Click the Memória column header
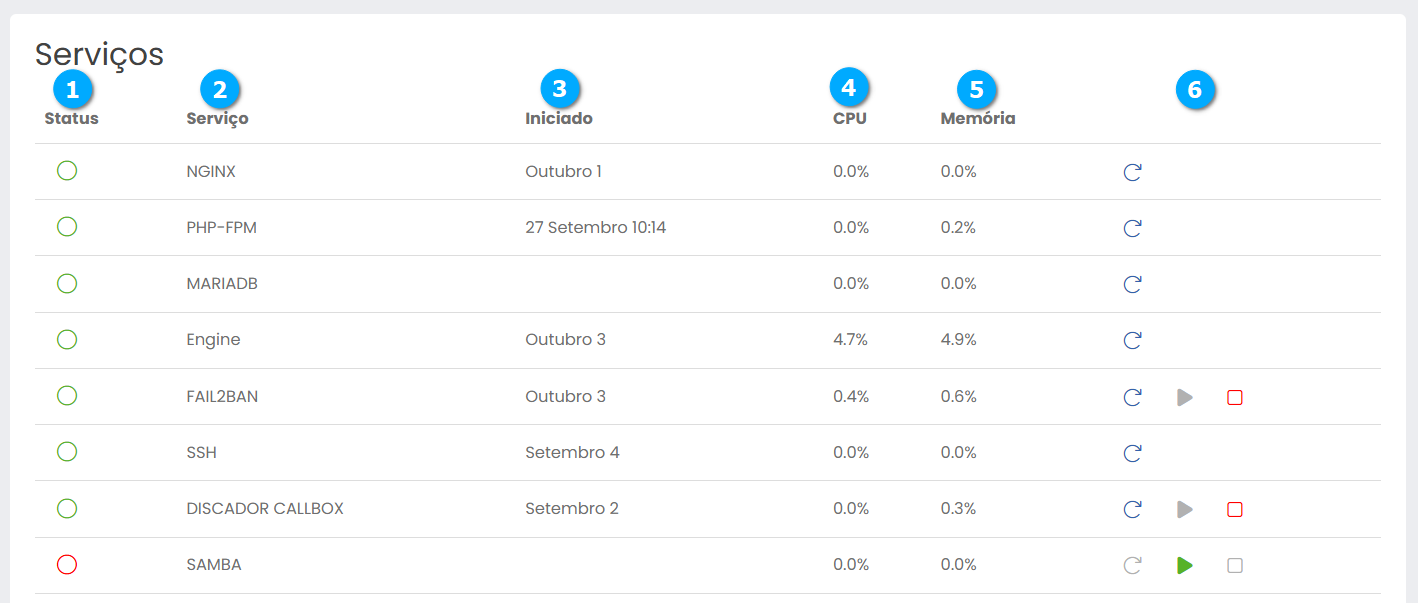The width and height of the screenshot is (1418, 603). (x=978, y=118)
